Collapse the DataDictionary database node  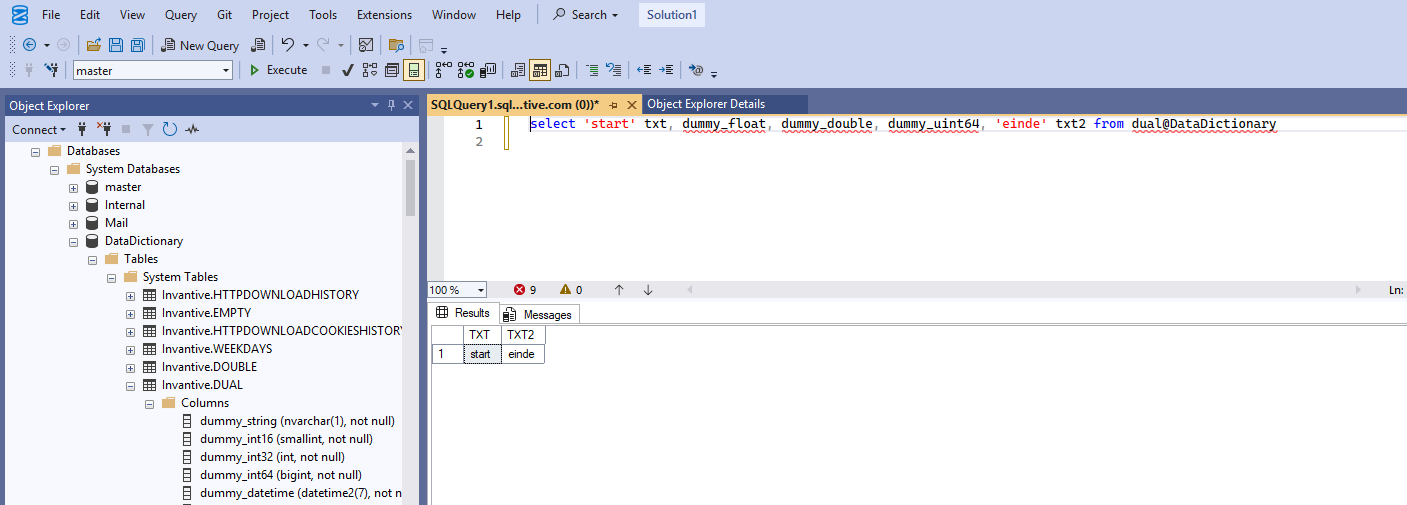pyautogui.click(x=73, y=241)
